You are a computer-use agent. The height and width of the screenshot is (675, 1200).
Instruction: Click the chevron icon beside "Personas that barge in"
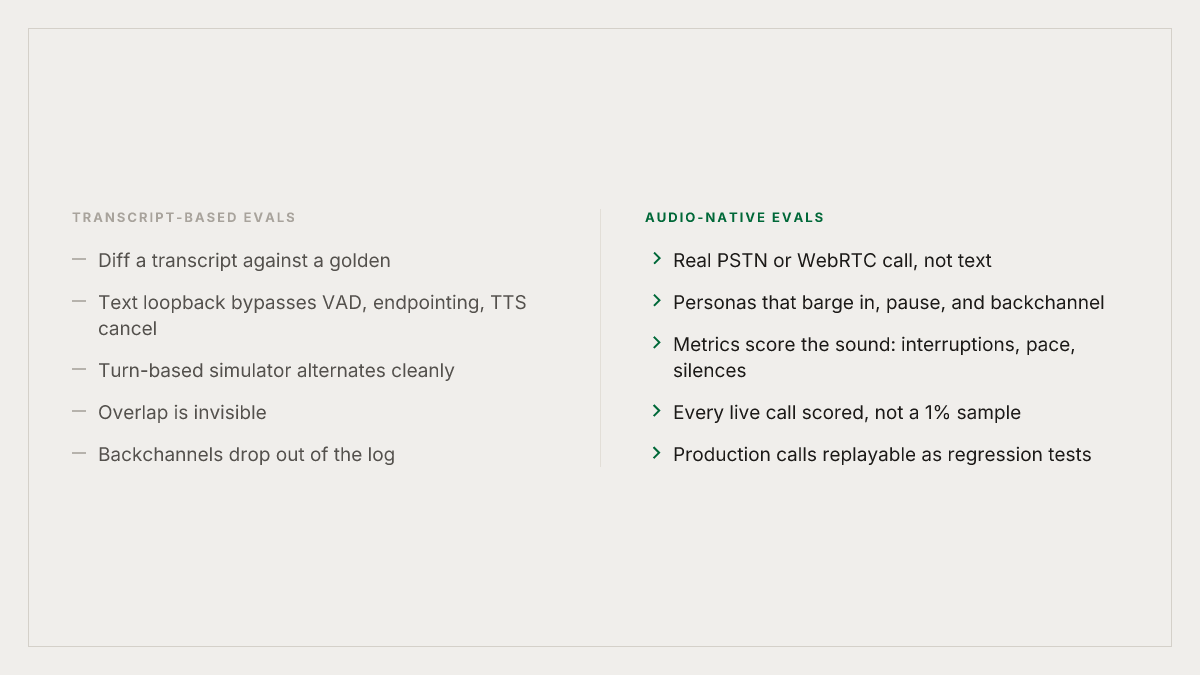point(657,301)
